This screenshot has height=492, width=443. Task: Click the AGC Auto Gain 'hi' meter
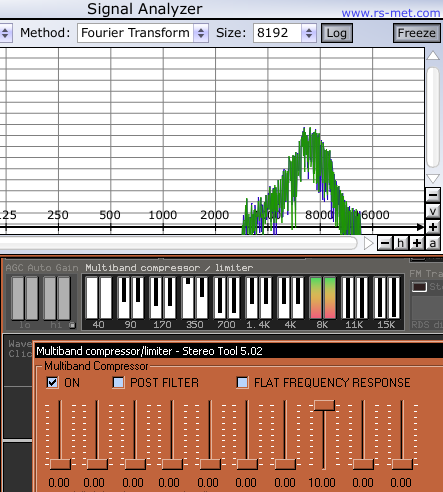tap(57, 298)
